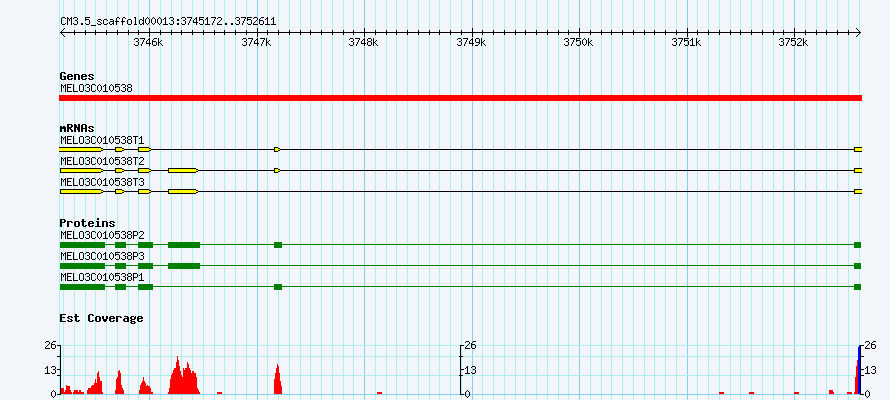Click the small red coverage mark near 3748.1k
Image resolution: width=890 pixels, height=400 pixels.
click(x=379, y=393)
